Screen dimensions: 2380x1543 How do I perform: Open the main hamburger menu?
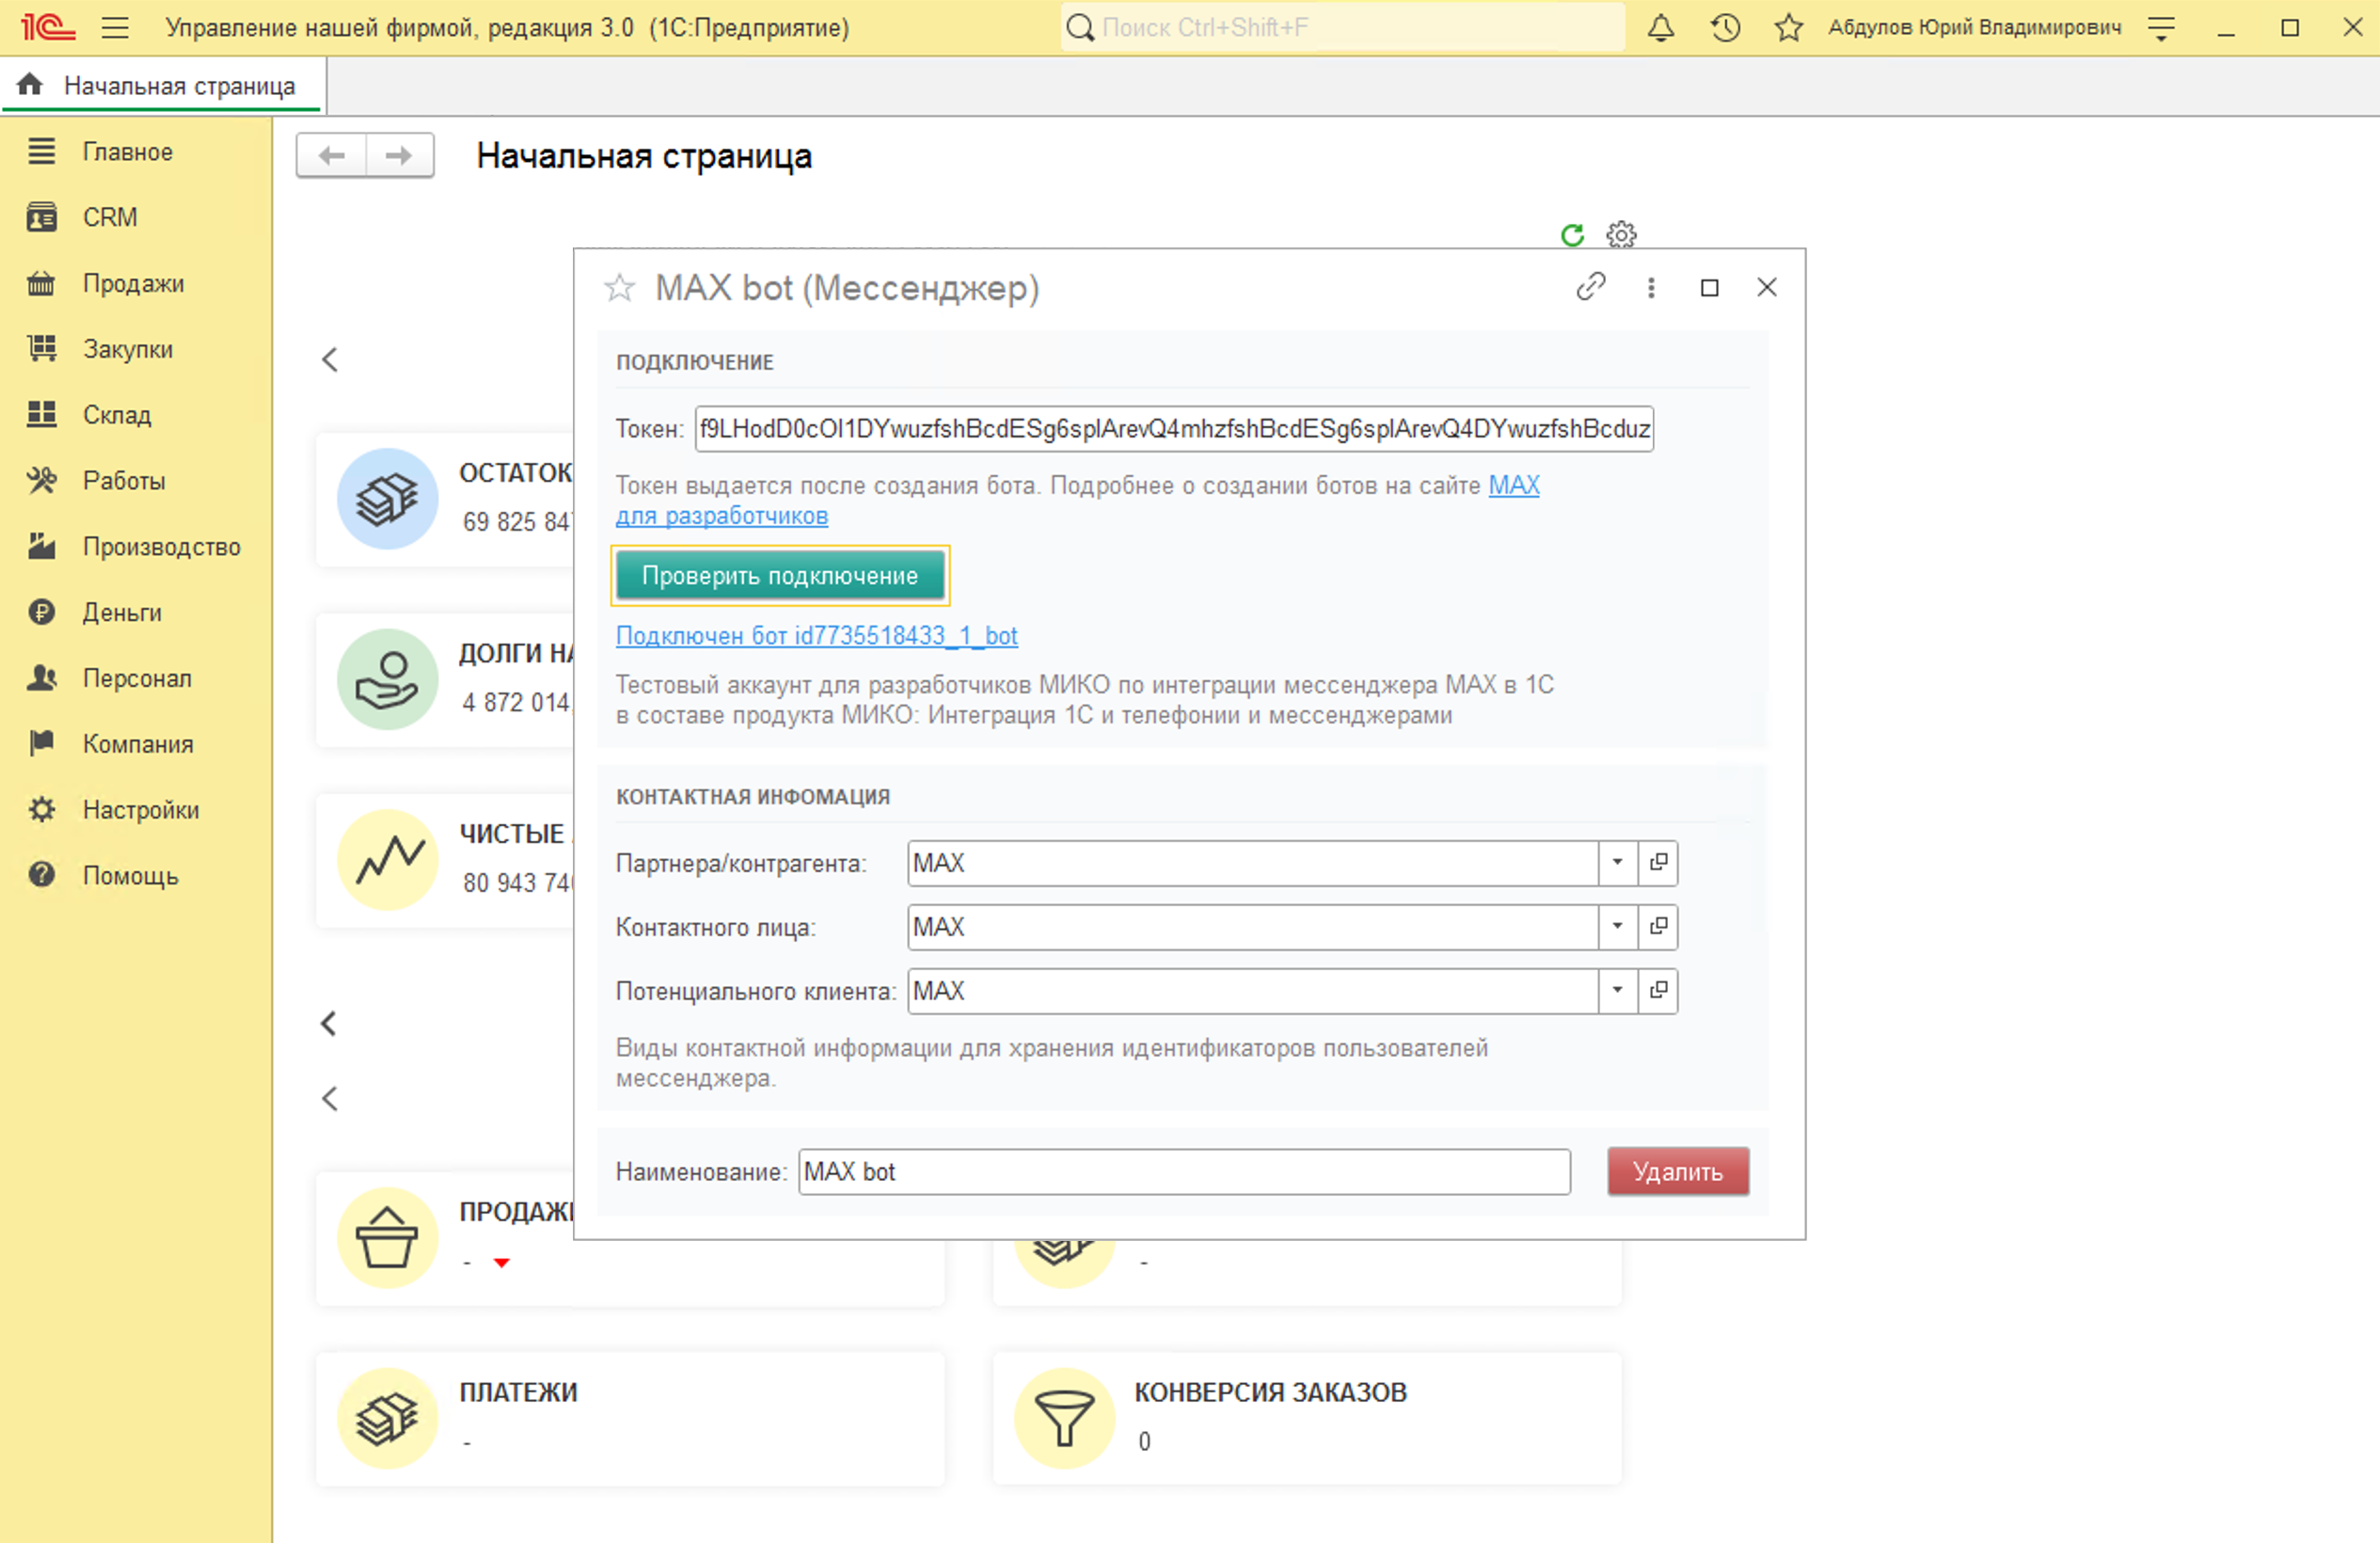tap(115, 28)
